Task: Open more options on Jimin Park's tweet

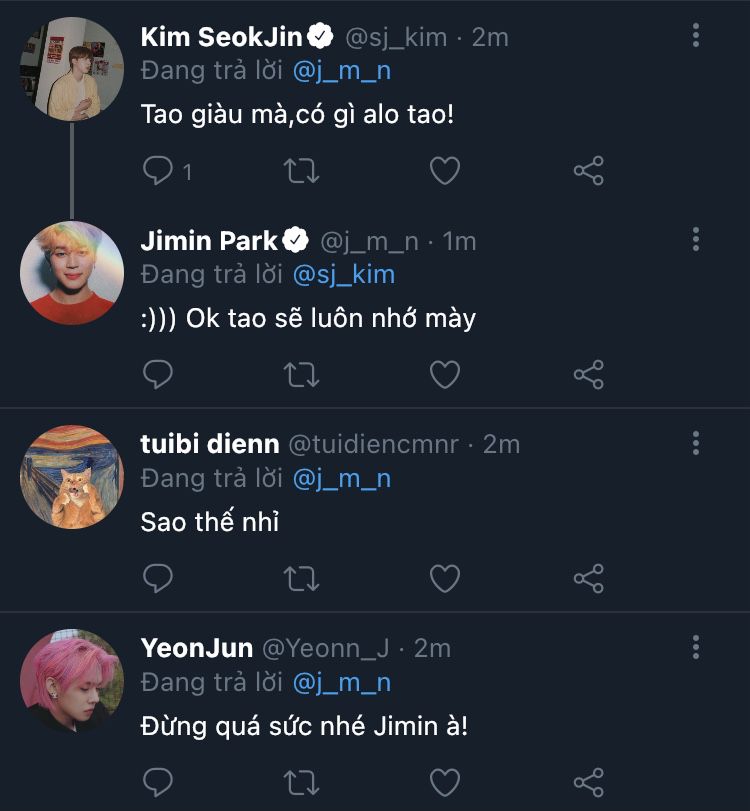Action: [x=696, y=239]
